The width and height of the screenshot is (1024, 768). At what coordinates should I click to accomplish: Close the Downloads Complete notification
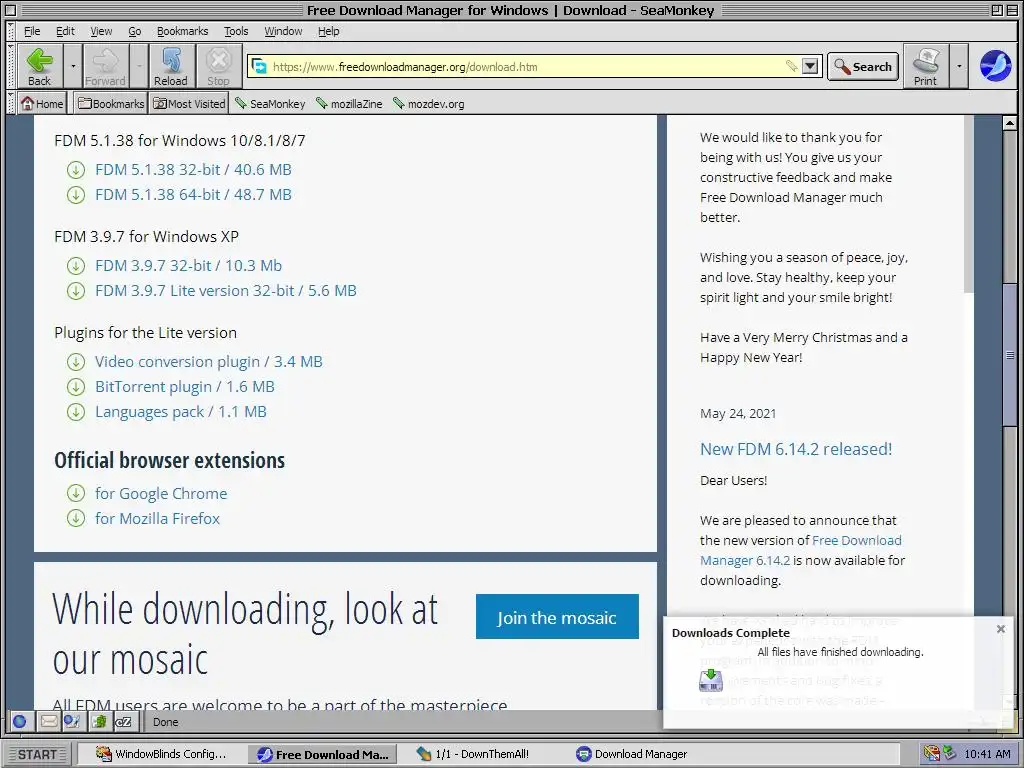tap(1000, 629)
